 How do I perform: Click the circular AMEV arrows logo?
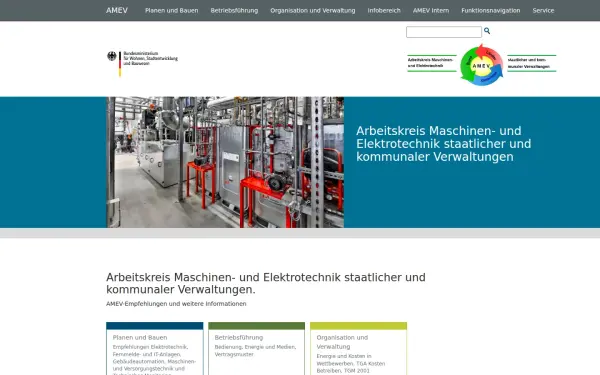pyautogui.click(x=482, y=65)
